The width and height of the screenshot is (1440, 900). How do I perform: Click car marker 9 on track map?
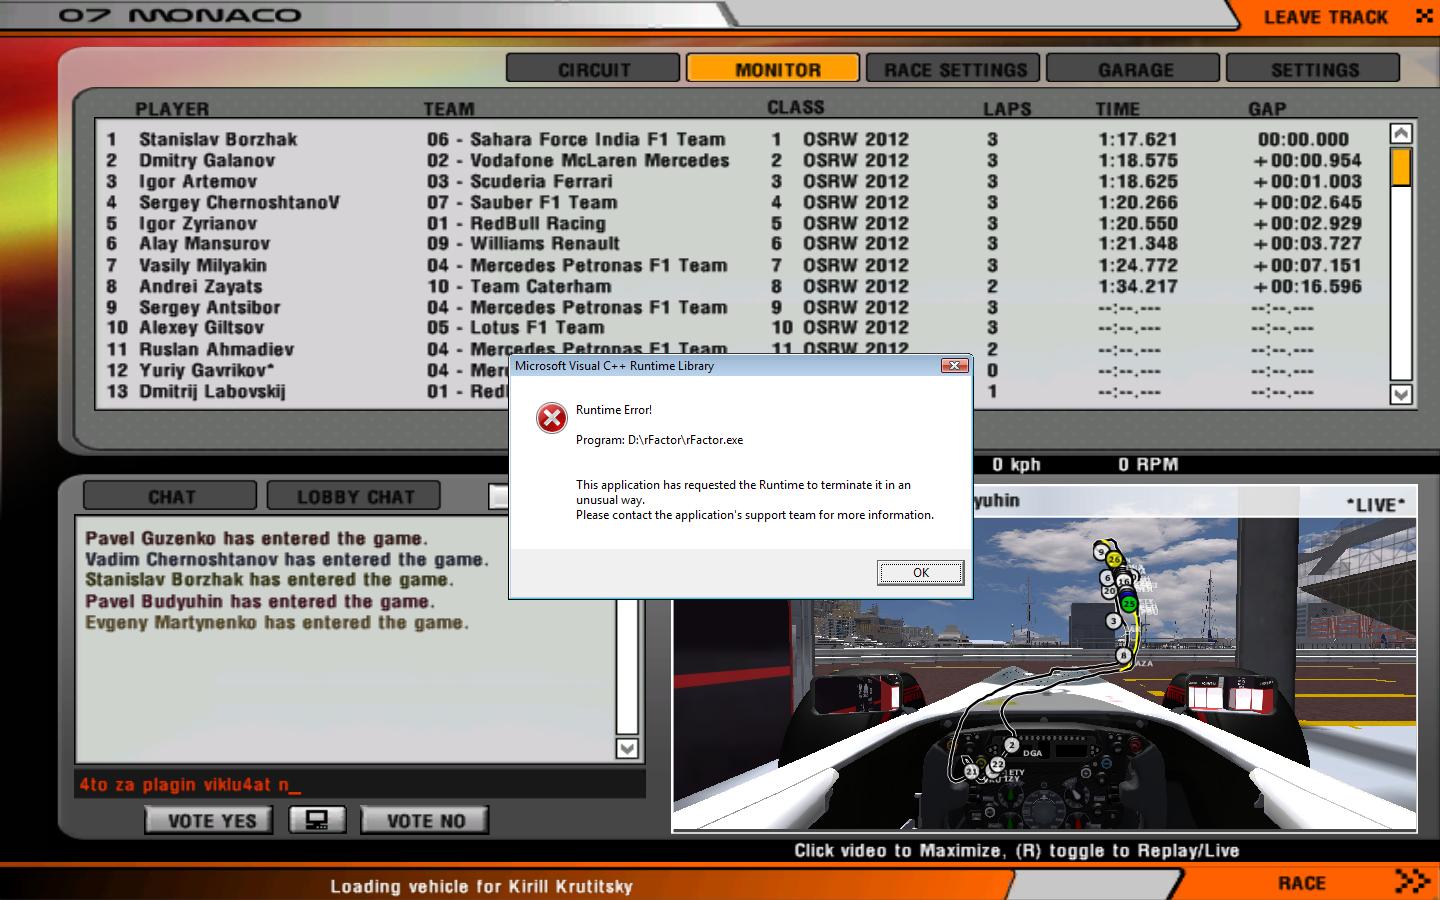(1101, 552)
